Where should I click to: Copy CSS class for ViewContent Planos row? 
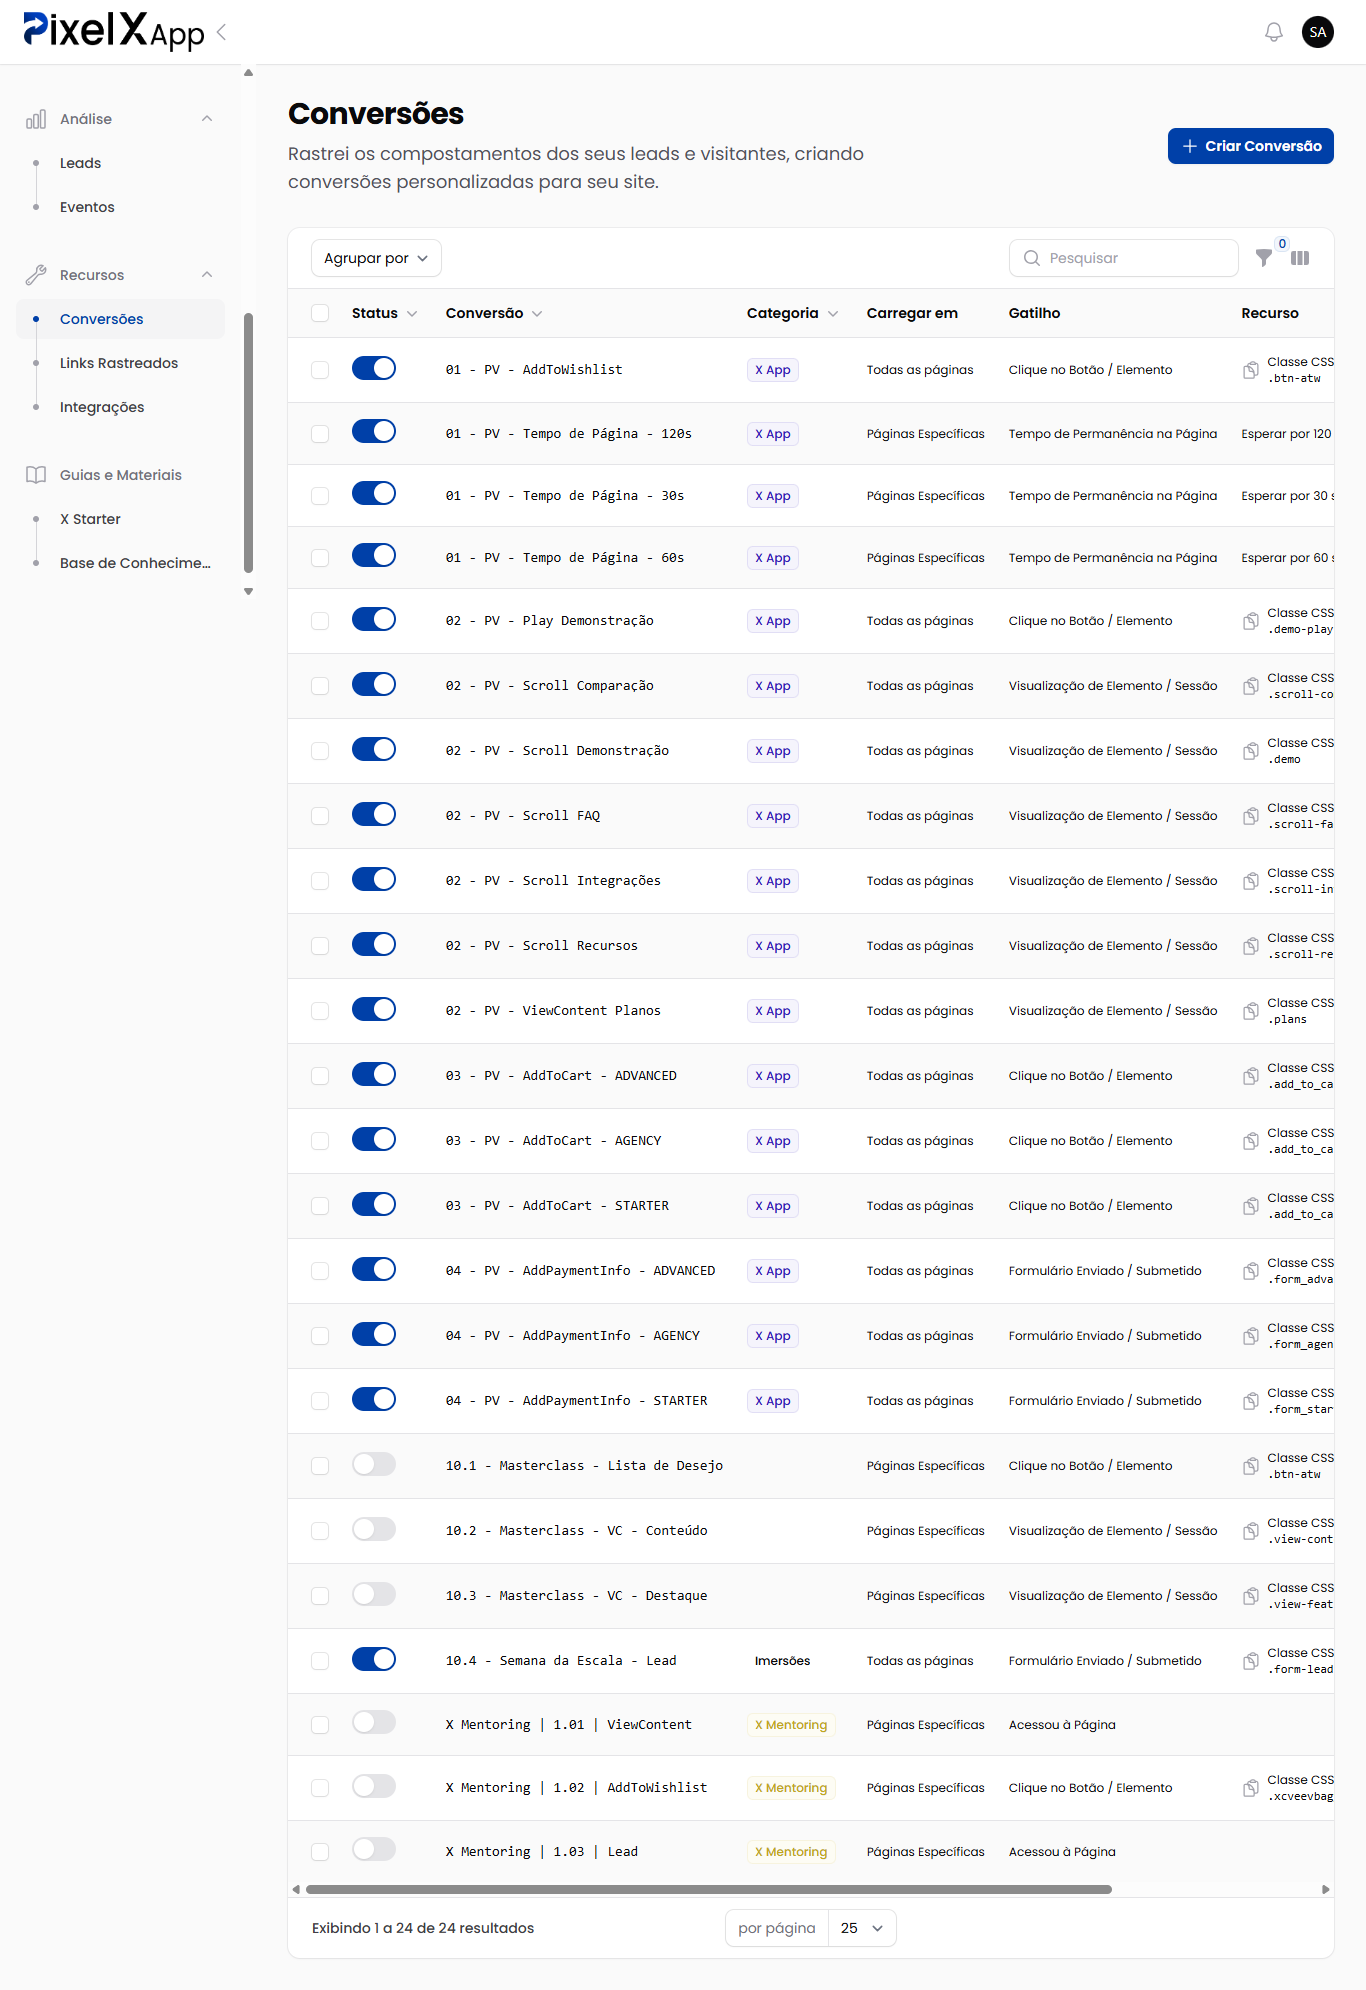[x=1251, y=1011]
